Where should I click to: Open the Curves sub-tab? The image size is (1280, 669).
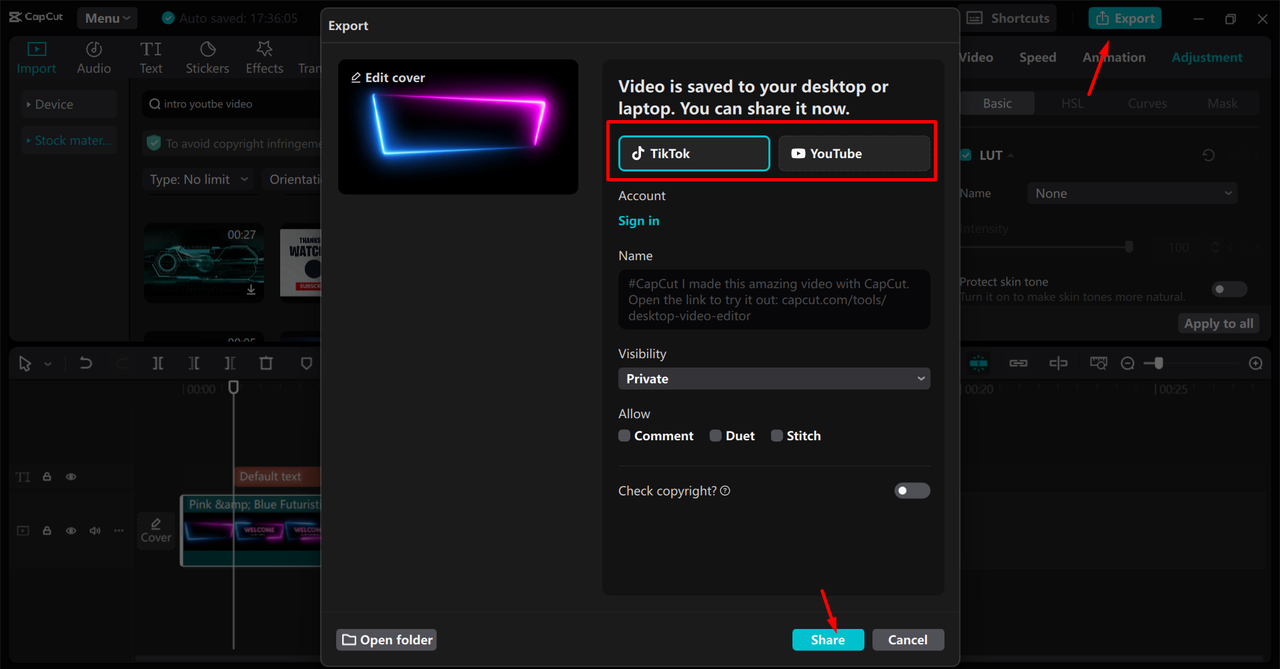pos(1147,103)
